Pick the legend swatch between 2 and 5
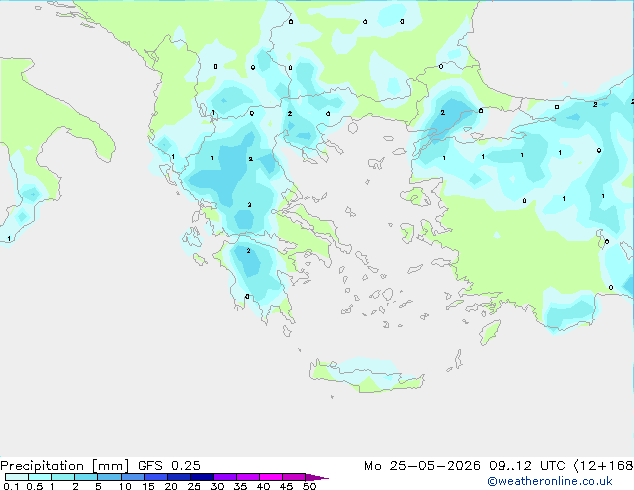Viewport: 634px width, 490px height. pyautogui.click(x=86, y=477)
